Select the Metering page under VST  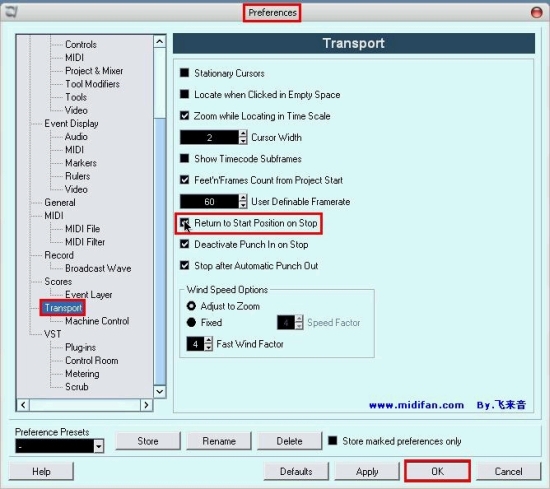point(82,374)
